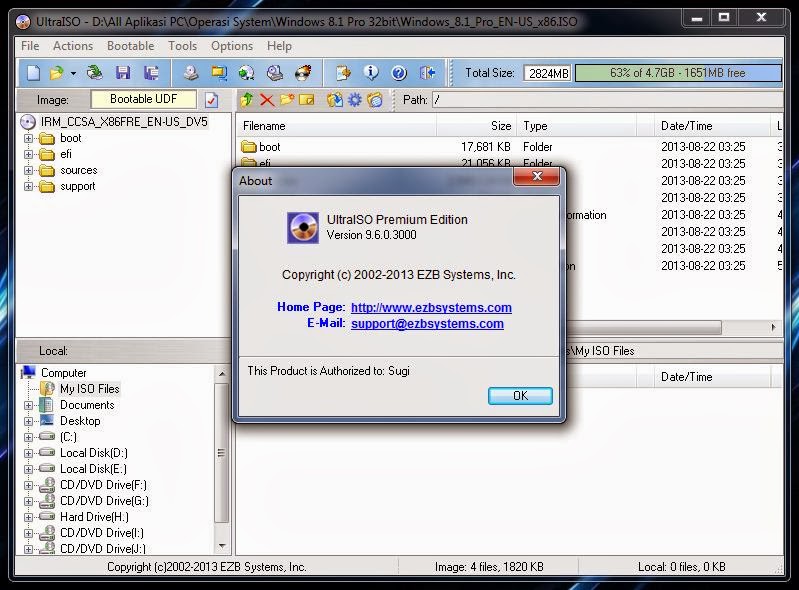799x590 pixels.
Task: Click the Exit door icon
Action: pyautogui.click(x=427, y=73)
